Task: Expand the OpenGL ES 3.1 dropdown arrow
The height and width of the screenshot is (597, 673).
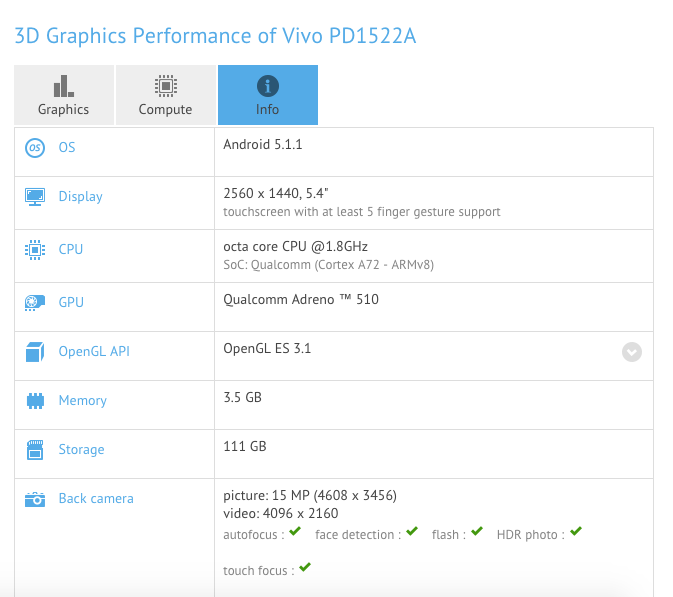Action: pos(631,352)
